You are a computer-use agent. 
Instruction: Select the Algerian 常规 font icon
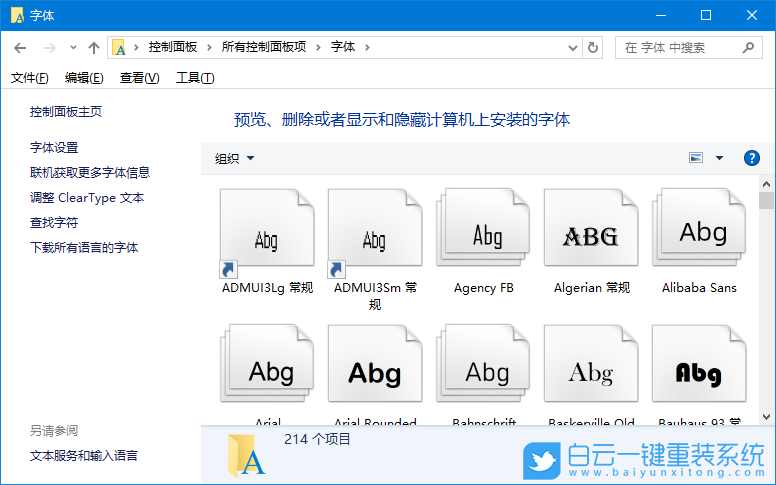(x=591, y=228)
